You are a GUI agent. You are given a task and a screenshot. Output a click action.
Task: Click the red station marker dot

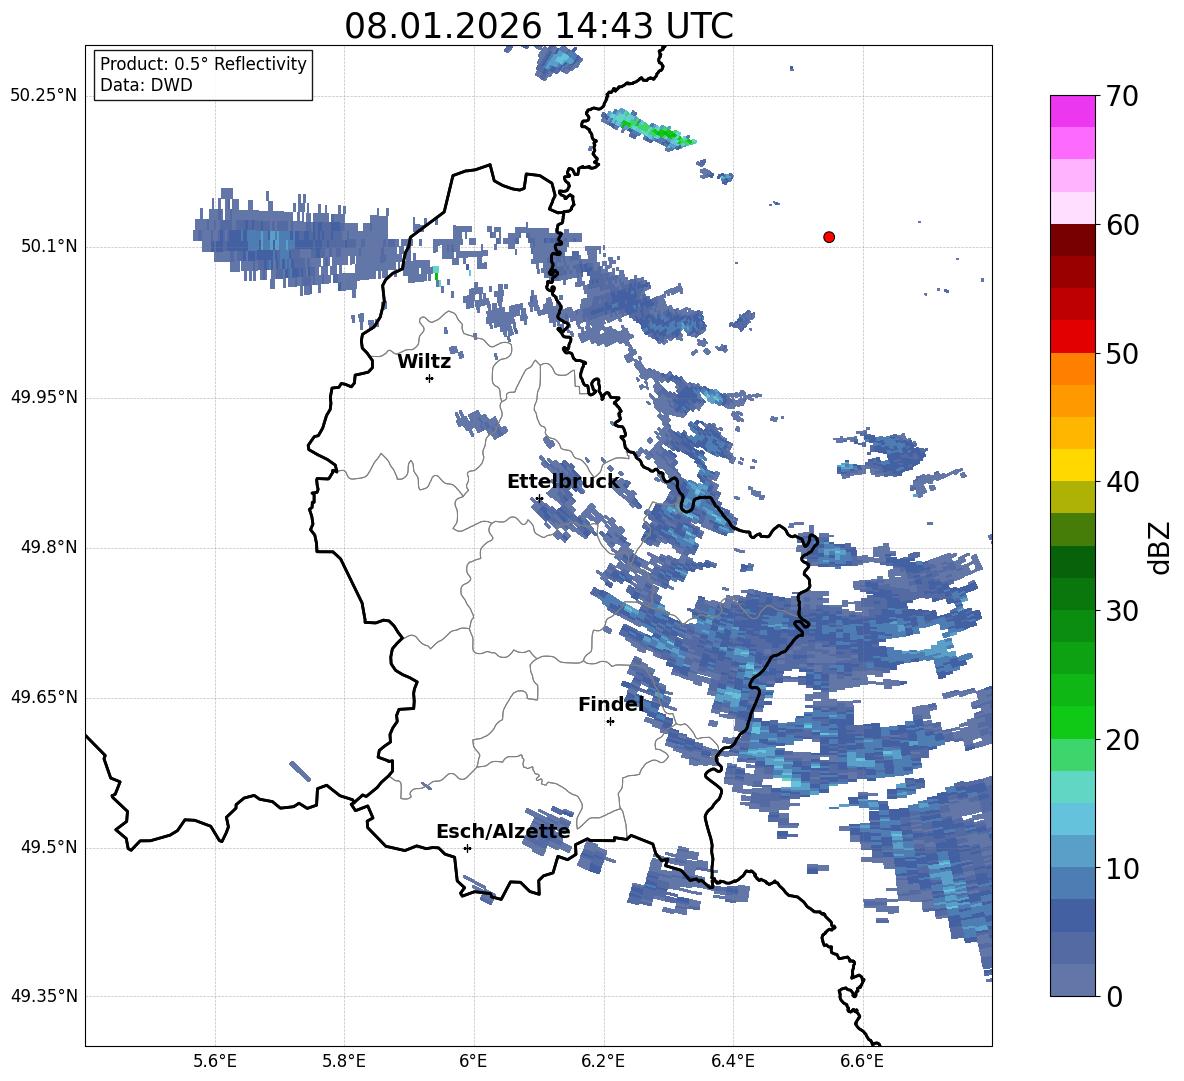(x=829, y=237)
